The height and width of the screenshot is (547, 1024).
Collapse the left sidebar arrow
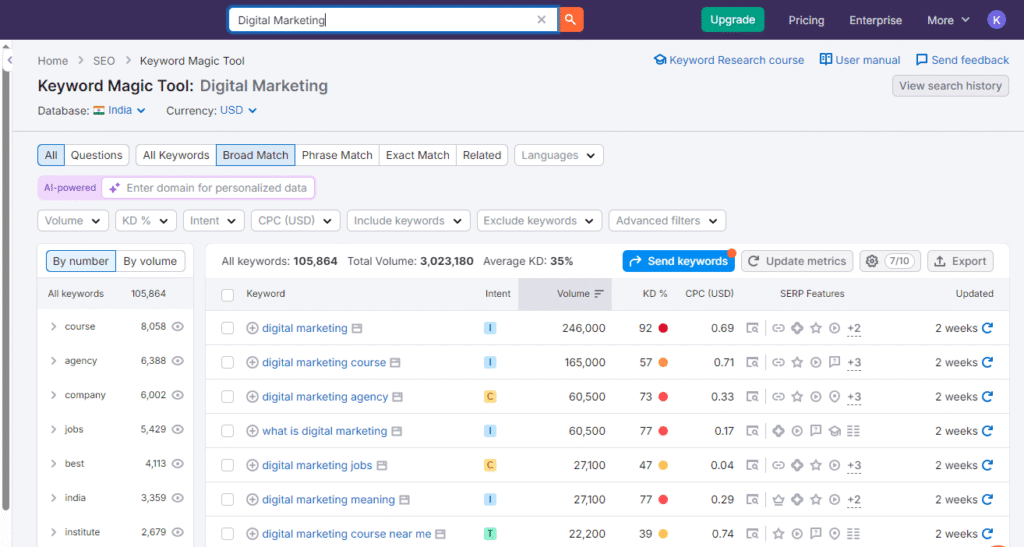(9, 60)
